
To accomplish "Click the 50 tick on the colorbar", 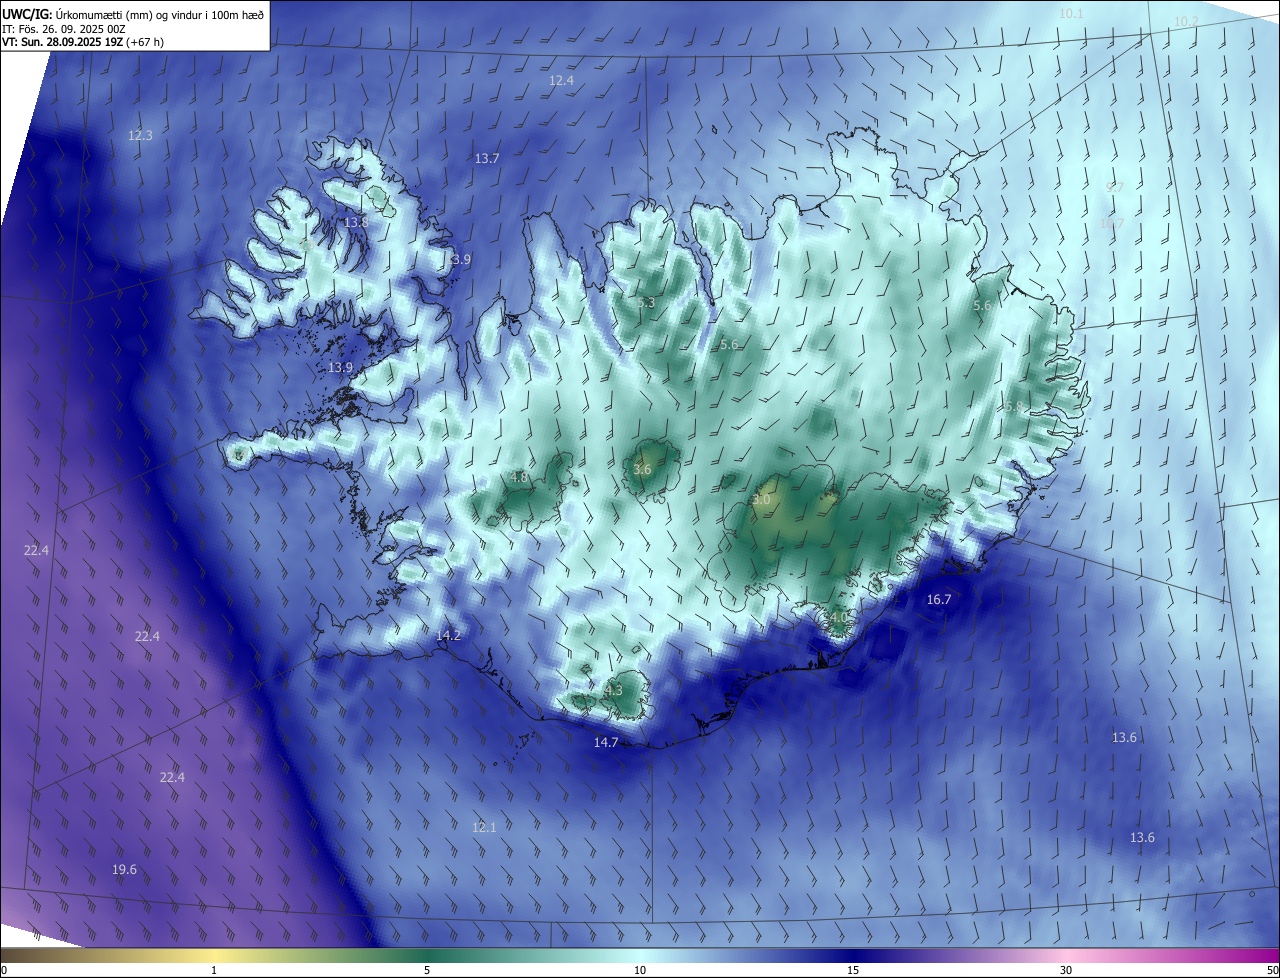I will tap(1272, 970).
